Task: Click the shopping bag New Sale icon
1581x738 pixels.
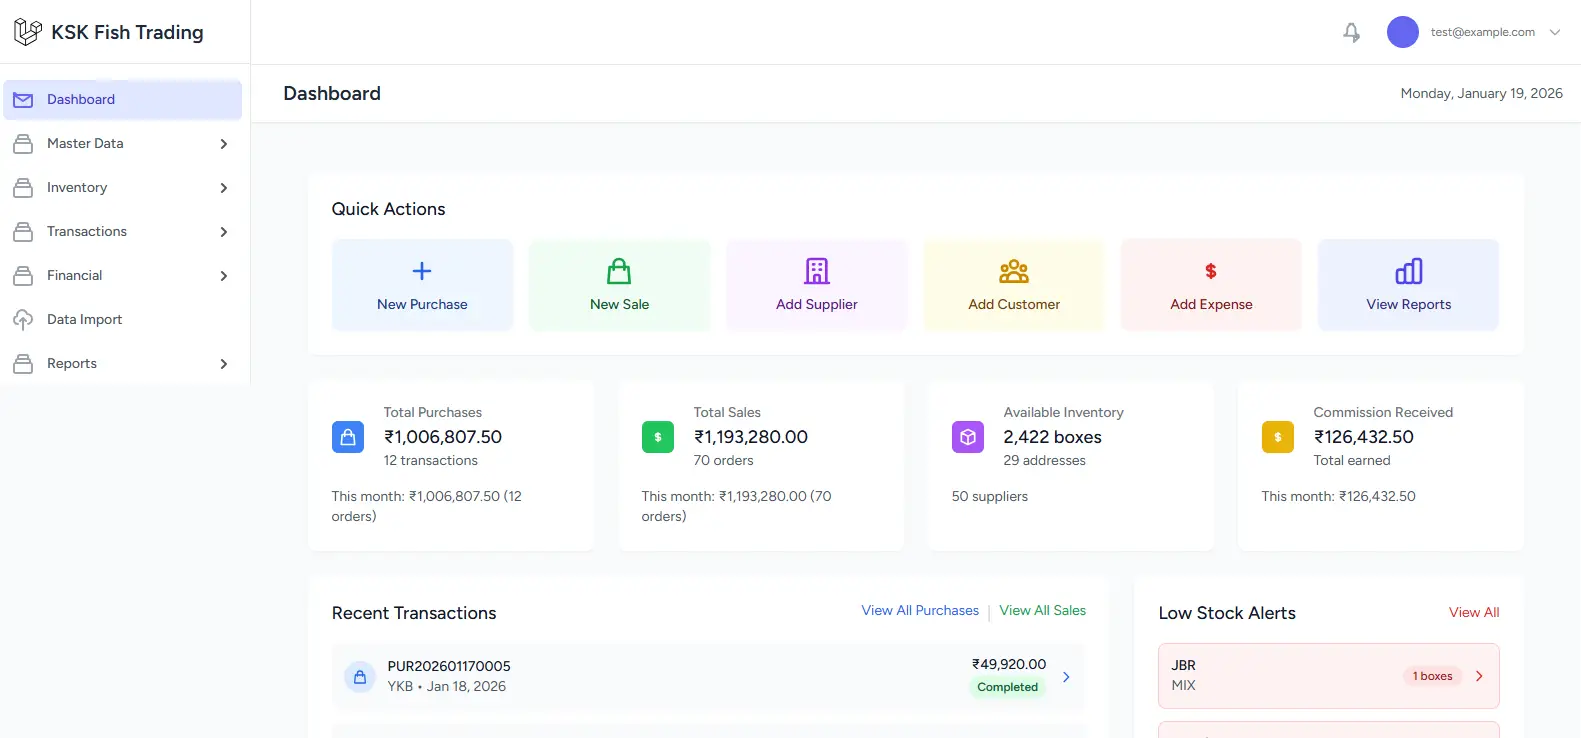Action: pos(619,271)
